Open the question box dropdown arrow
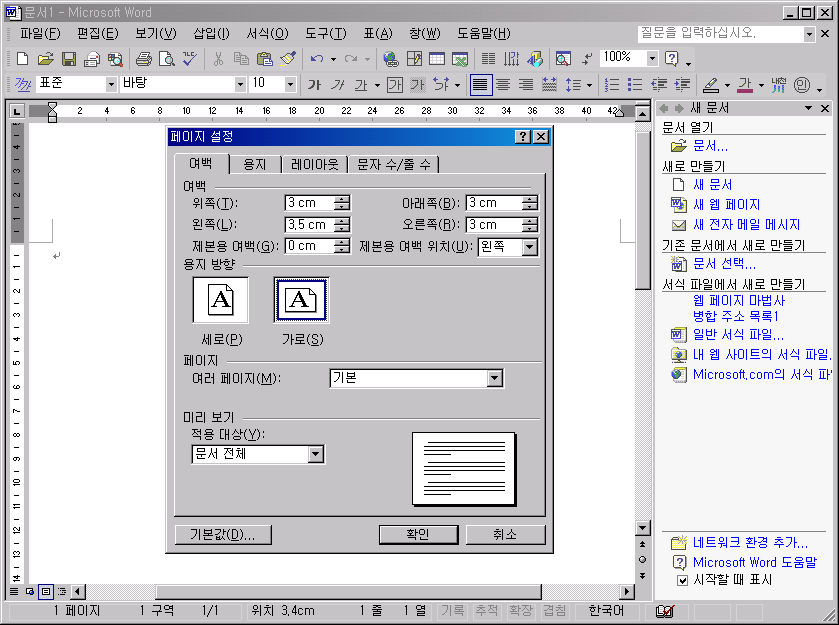This screenshot has width=839, height=625. pos(809,34)
